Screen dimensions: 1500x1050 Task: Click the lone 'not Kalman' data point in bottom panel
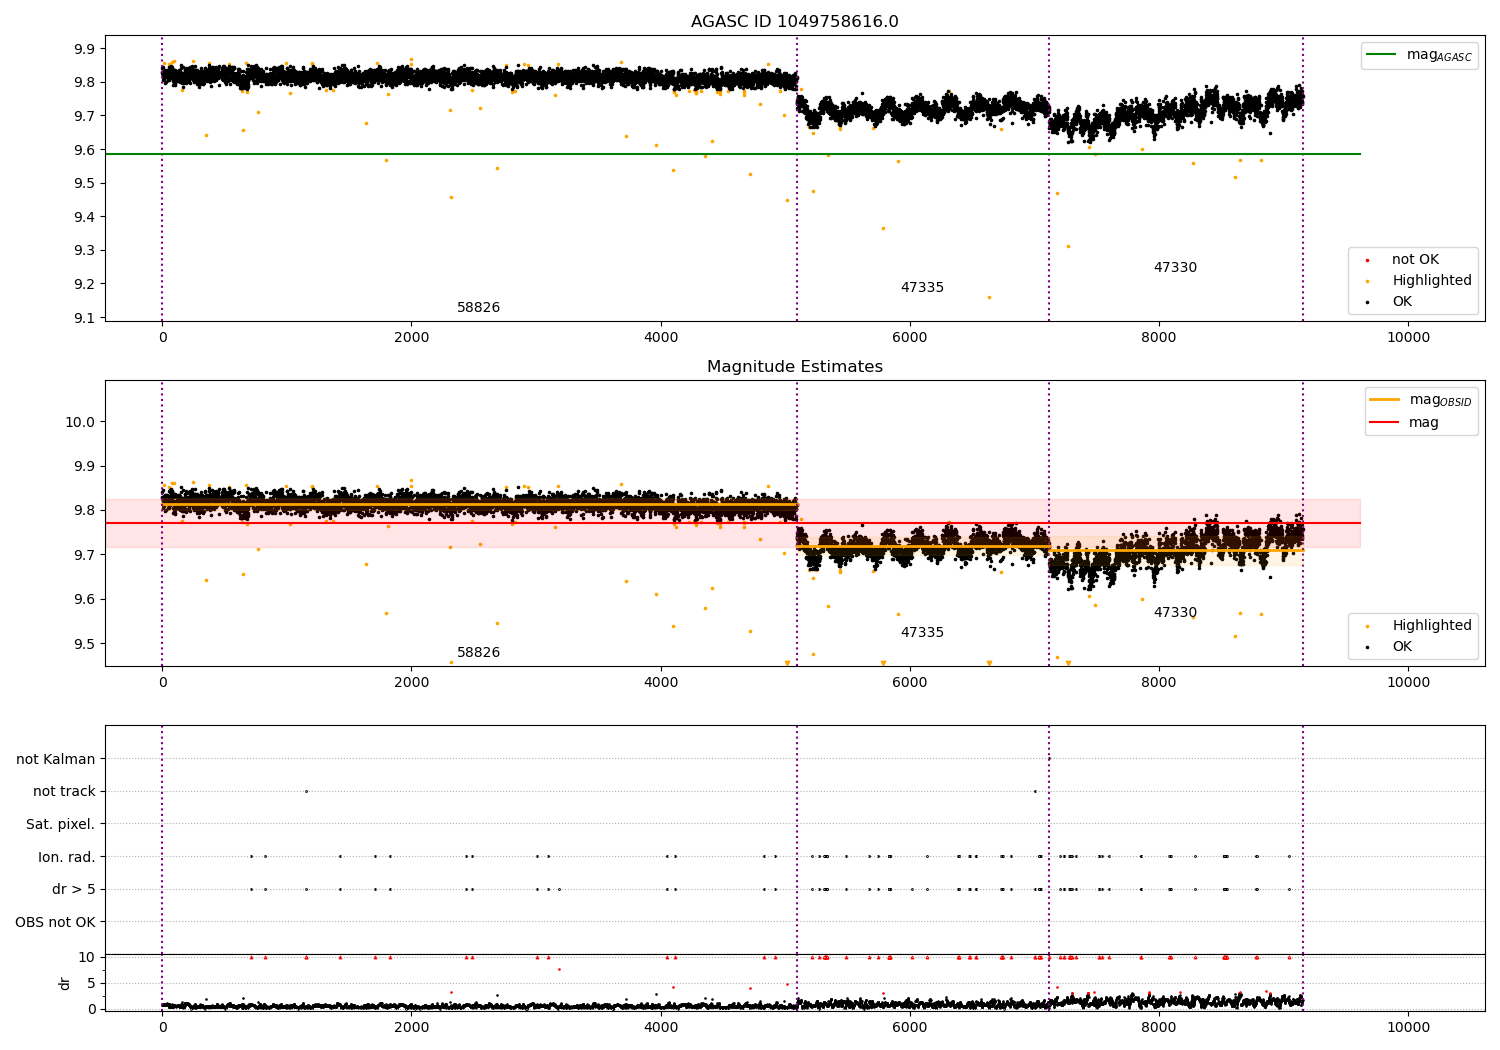(x=1049, y=759)
